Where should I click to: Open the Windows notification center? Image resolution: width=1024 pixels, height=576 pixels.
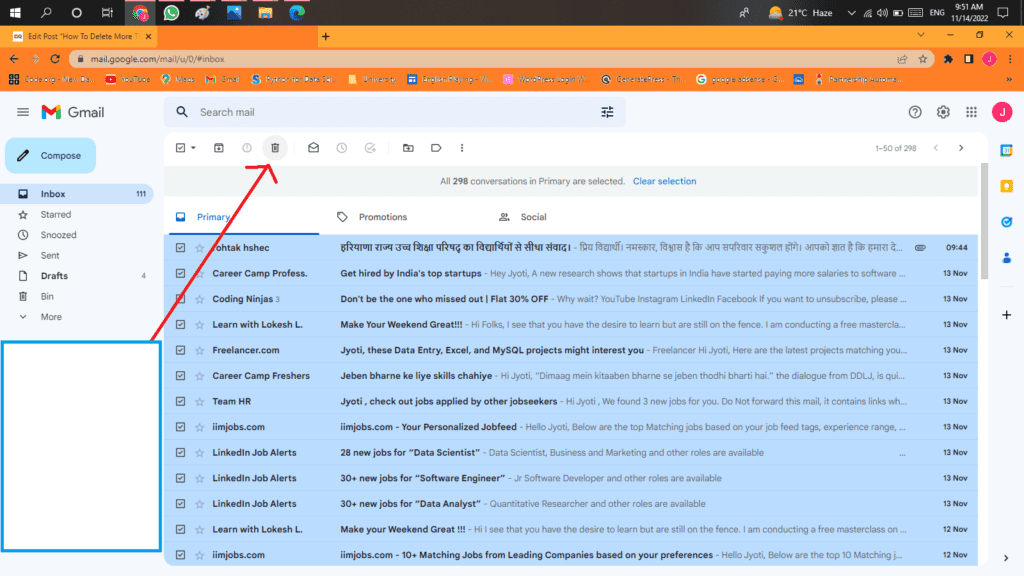point(1003,12)
